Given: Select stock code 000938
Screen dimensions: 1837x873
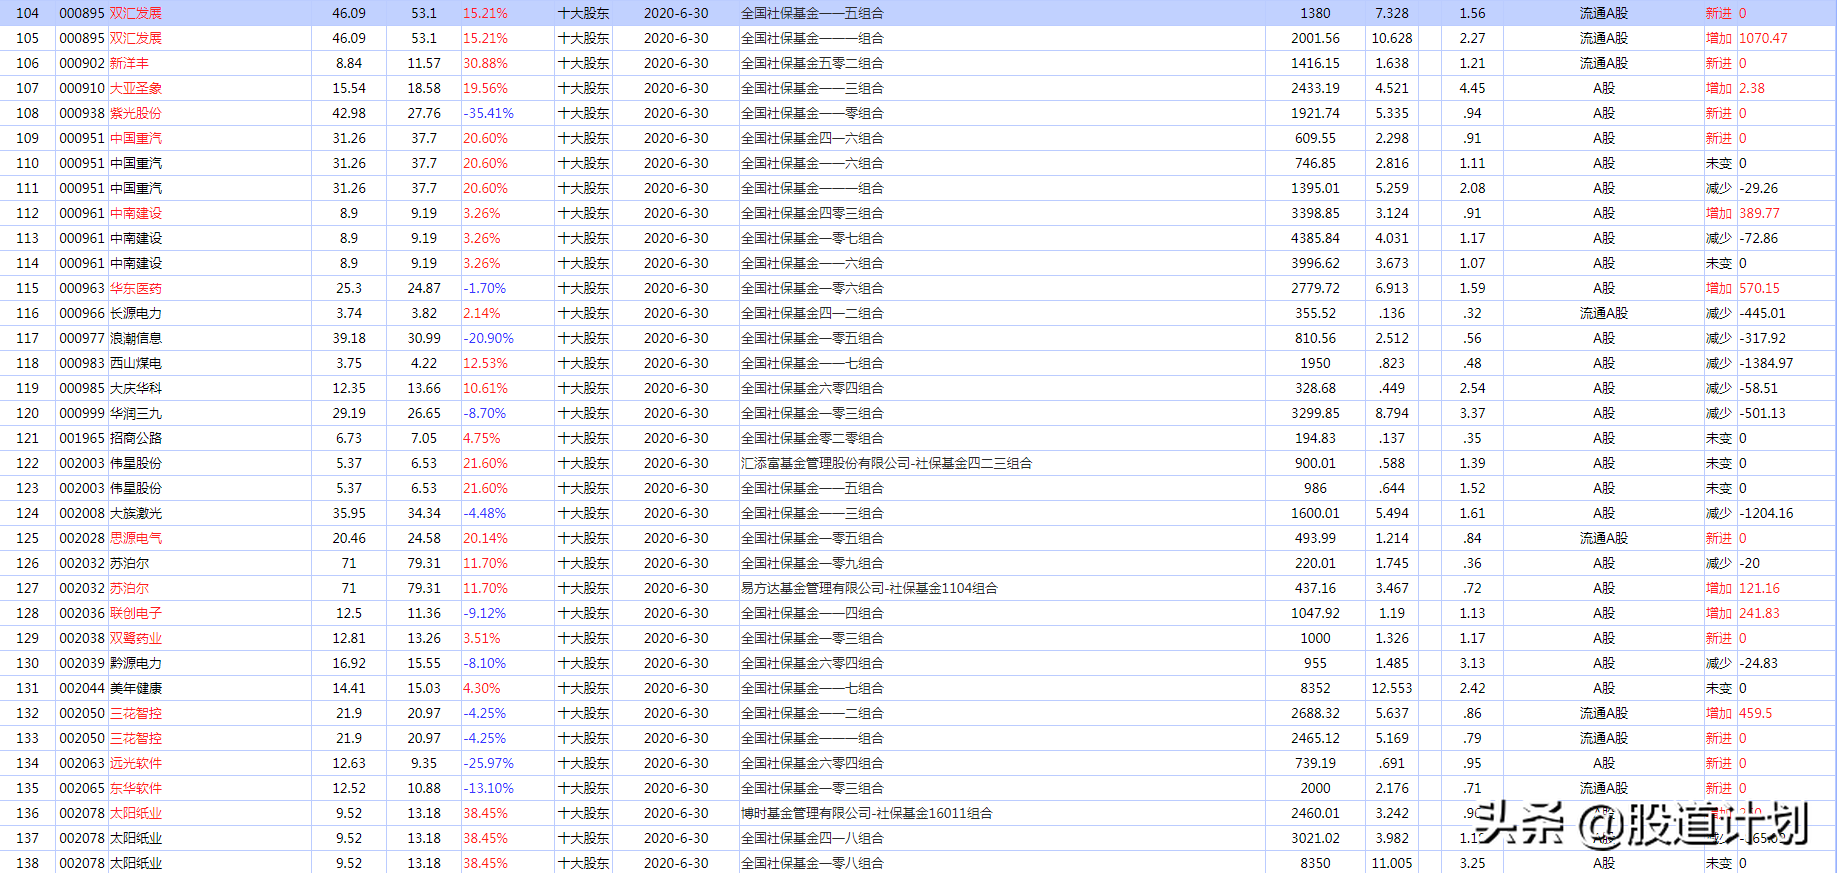Looking at the screenshot, I should coord(82,113).
